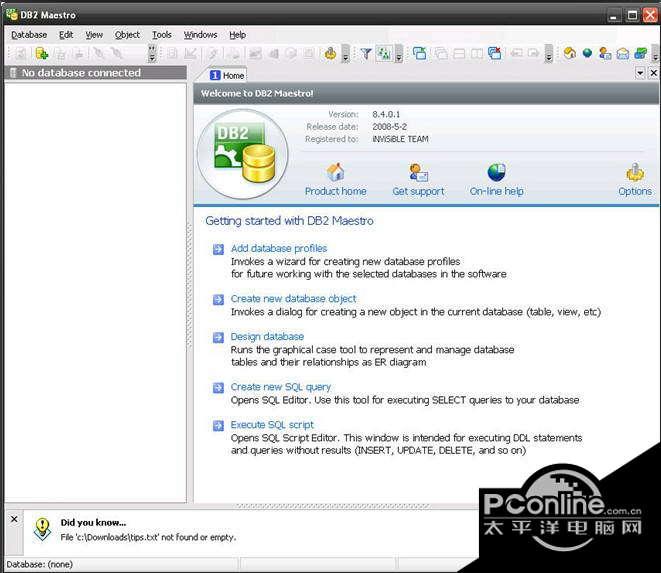Click the funnel filter toolbar icon
Viewport: 661px width, 573px height.
point(366,54)
